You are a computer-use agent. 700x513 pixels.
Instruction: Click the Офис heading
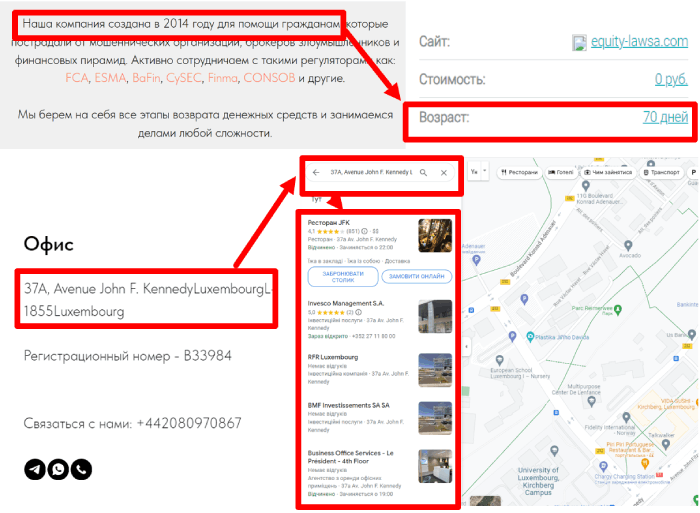[48, 244]
